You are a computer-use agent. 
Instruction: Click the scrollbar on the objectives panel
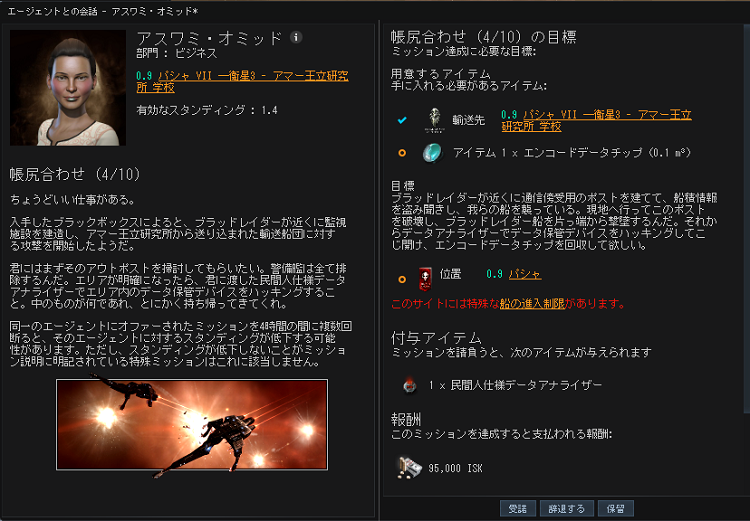746,218
